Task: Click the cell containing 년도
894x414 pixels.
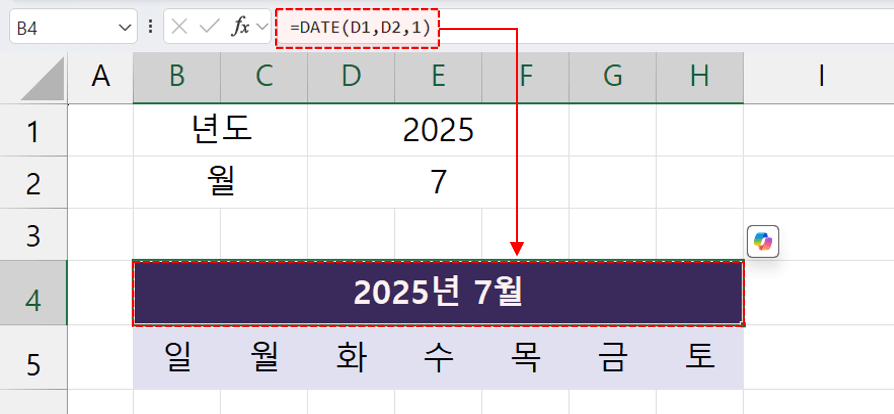Action: [221, 130]
